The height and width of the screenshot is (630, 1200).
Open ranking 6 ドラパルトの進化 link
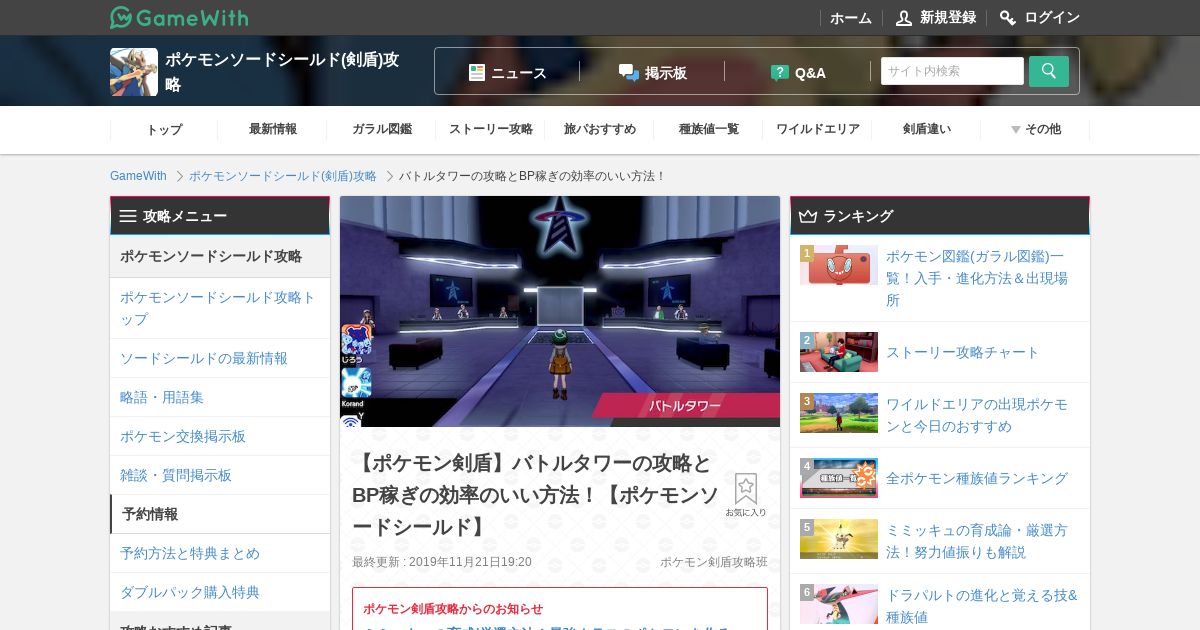click(x=982, y=606)
